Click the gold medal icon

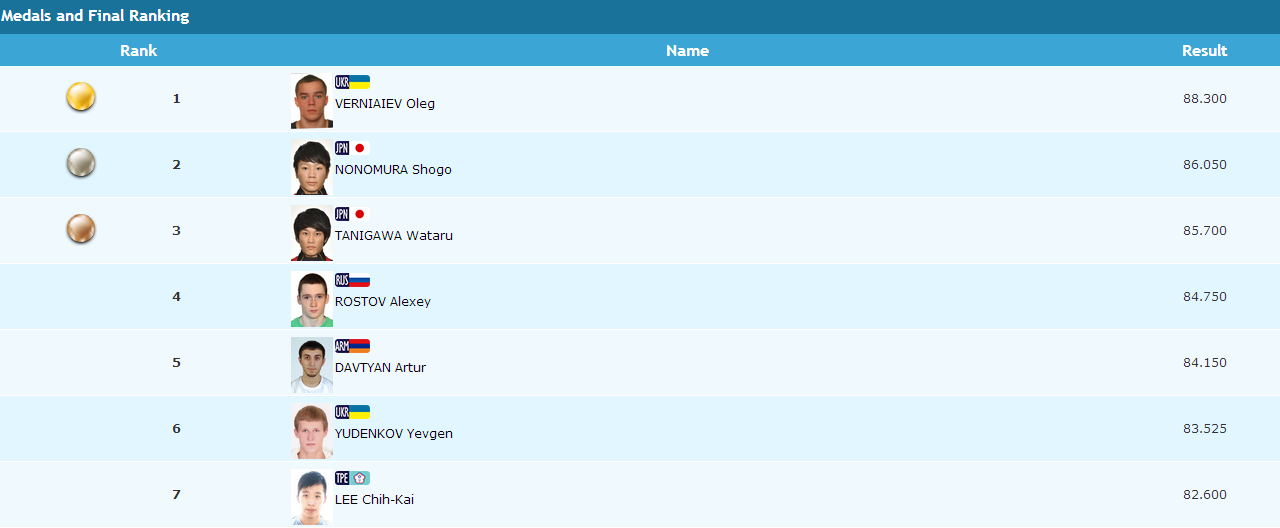tap(81, 97)
